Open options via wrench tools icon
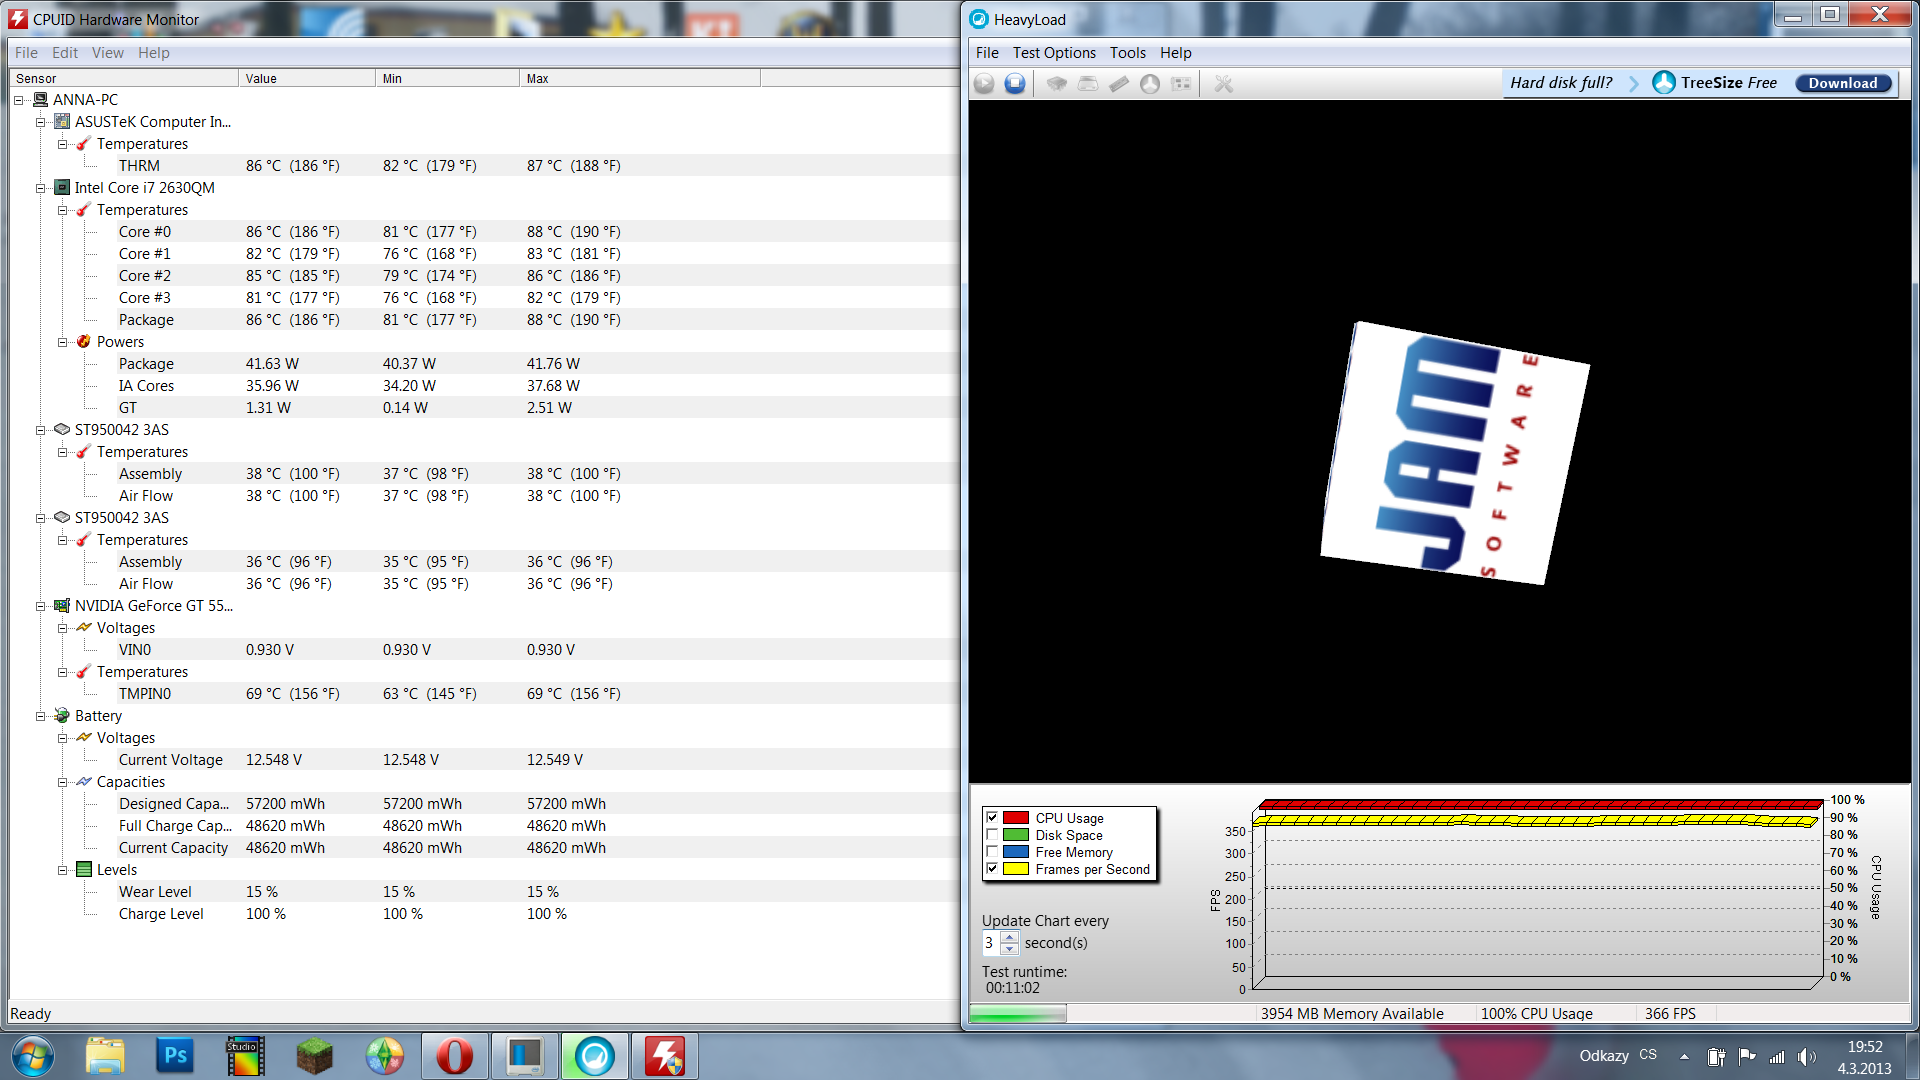Viewport: 1920px width, 1080px height. click(x=1223, y=84)
